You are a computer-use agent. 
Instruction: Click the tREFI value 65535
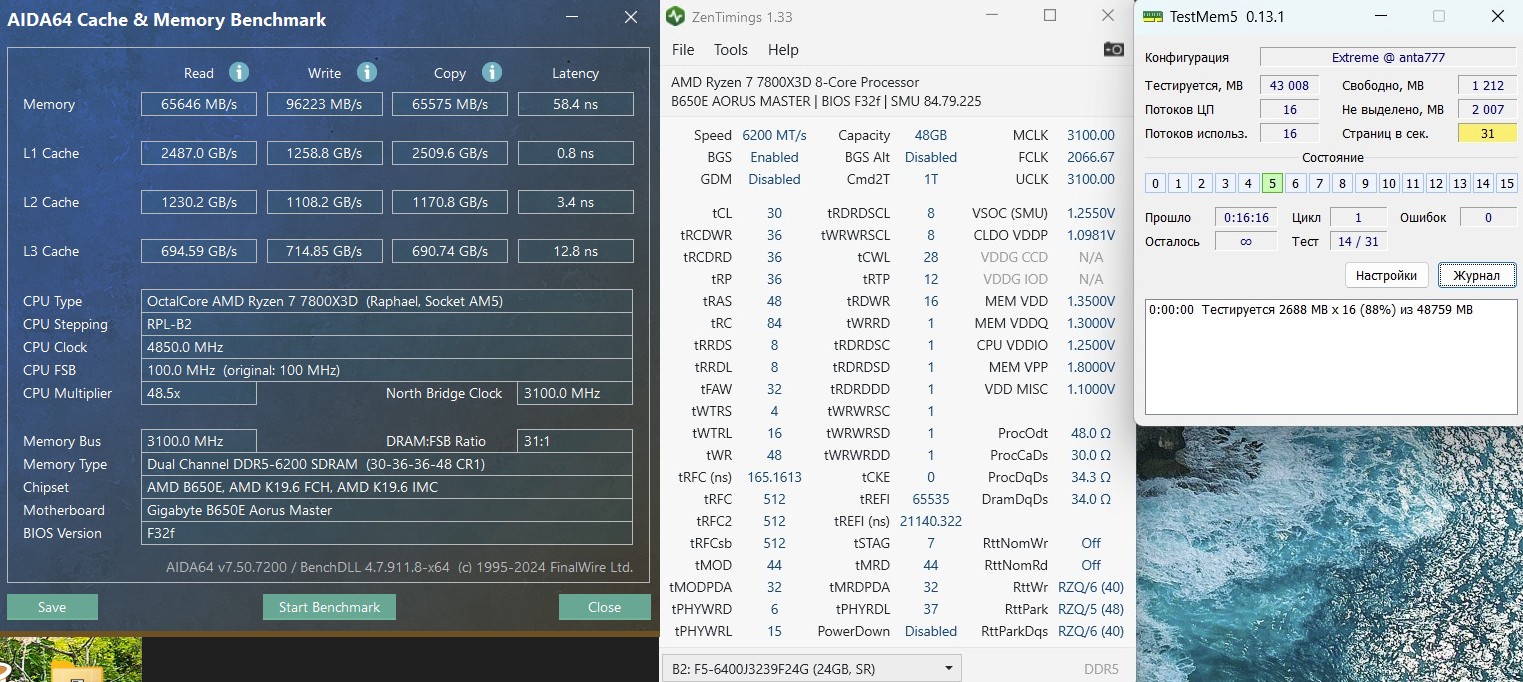tap(931, 499)
